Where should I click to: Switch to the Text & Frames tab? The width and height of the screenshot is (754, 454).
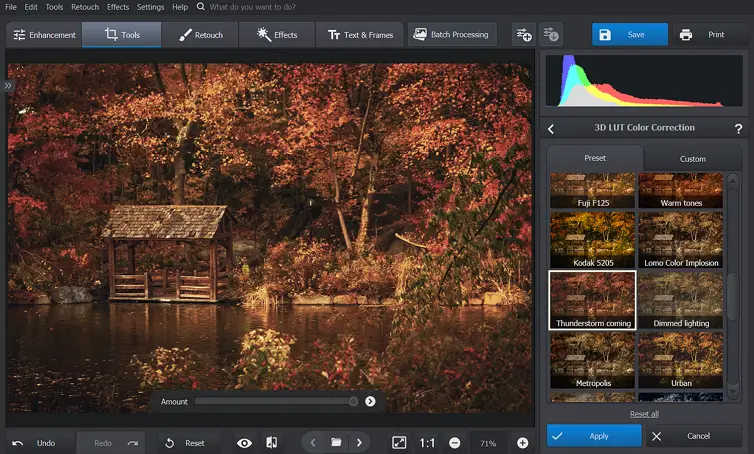tap(360, 35)
